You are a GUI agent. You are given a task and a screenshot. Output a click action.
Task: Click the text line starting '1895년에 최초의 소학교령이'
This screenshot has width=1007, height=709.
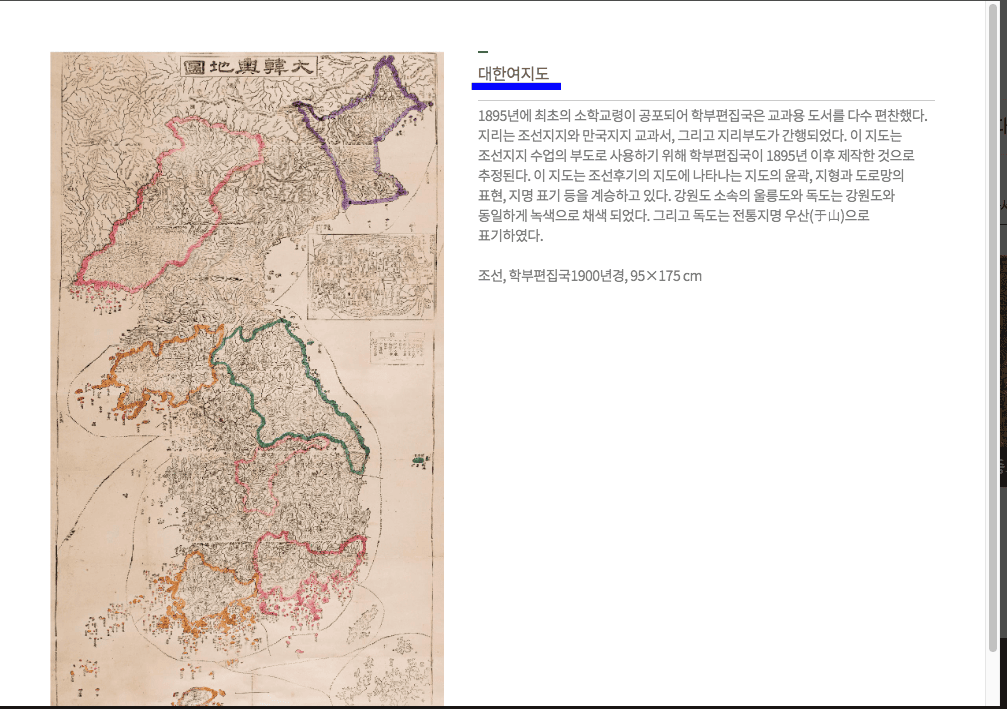703,116
